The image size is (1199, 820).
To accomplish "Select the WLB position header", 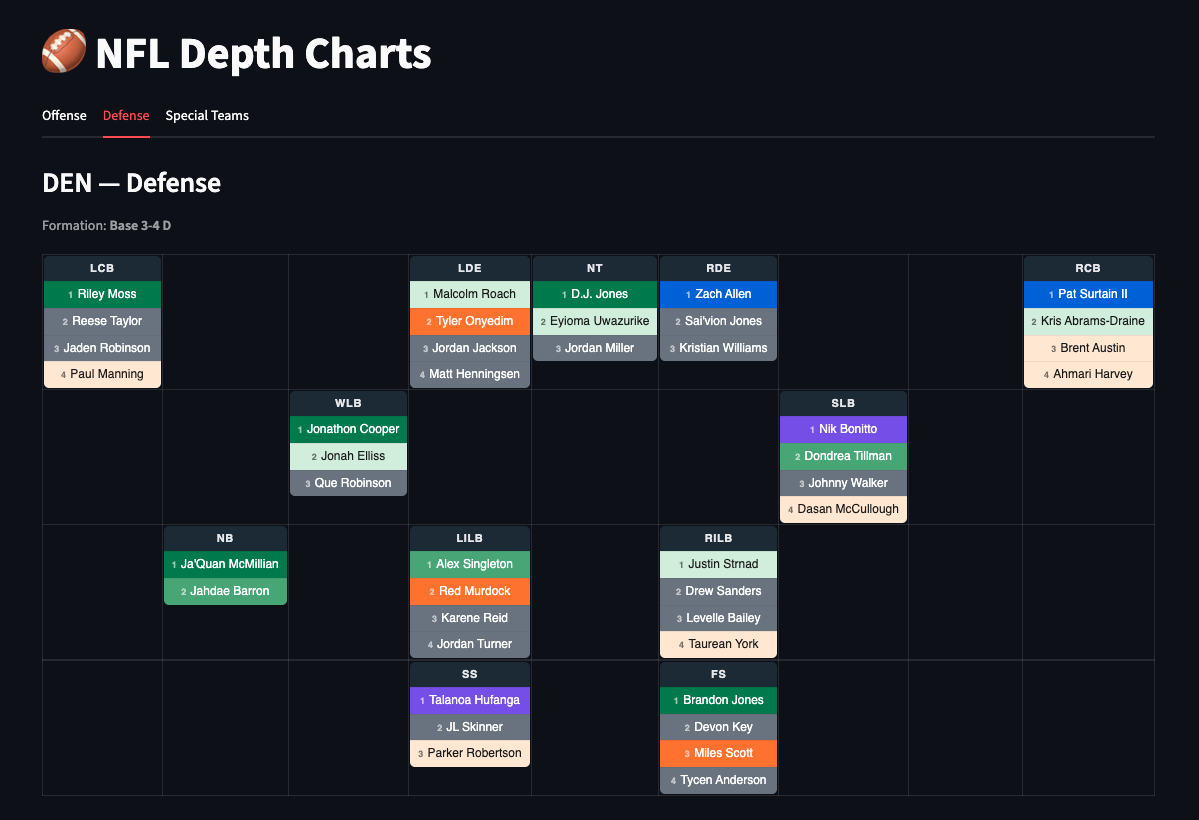I will coord(348,403).
